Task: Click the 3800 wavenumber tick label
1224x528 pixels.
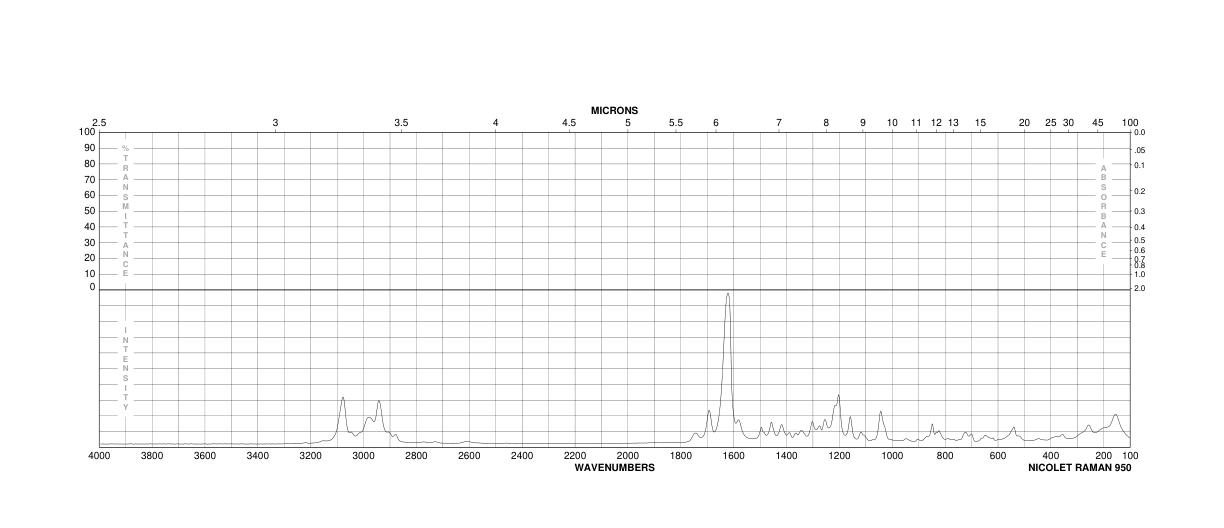Action: pyautogui.click(x=151, y=456)
